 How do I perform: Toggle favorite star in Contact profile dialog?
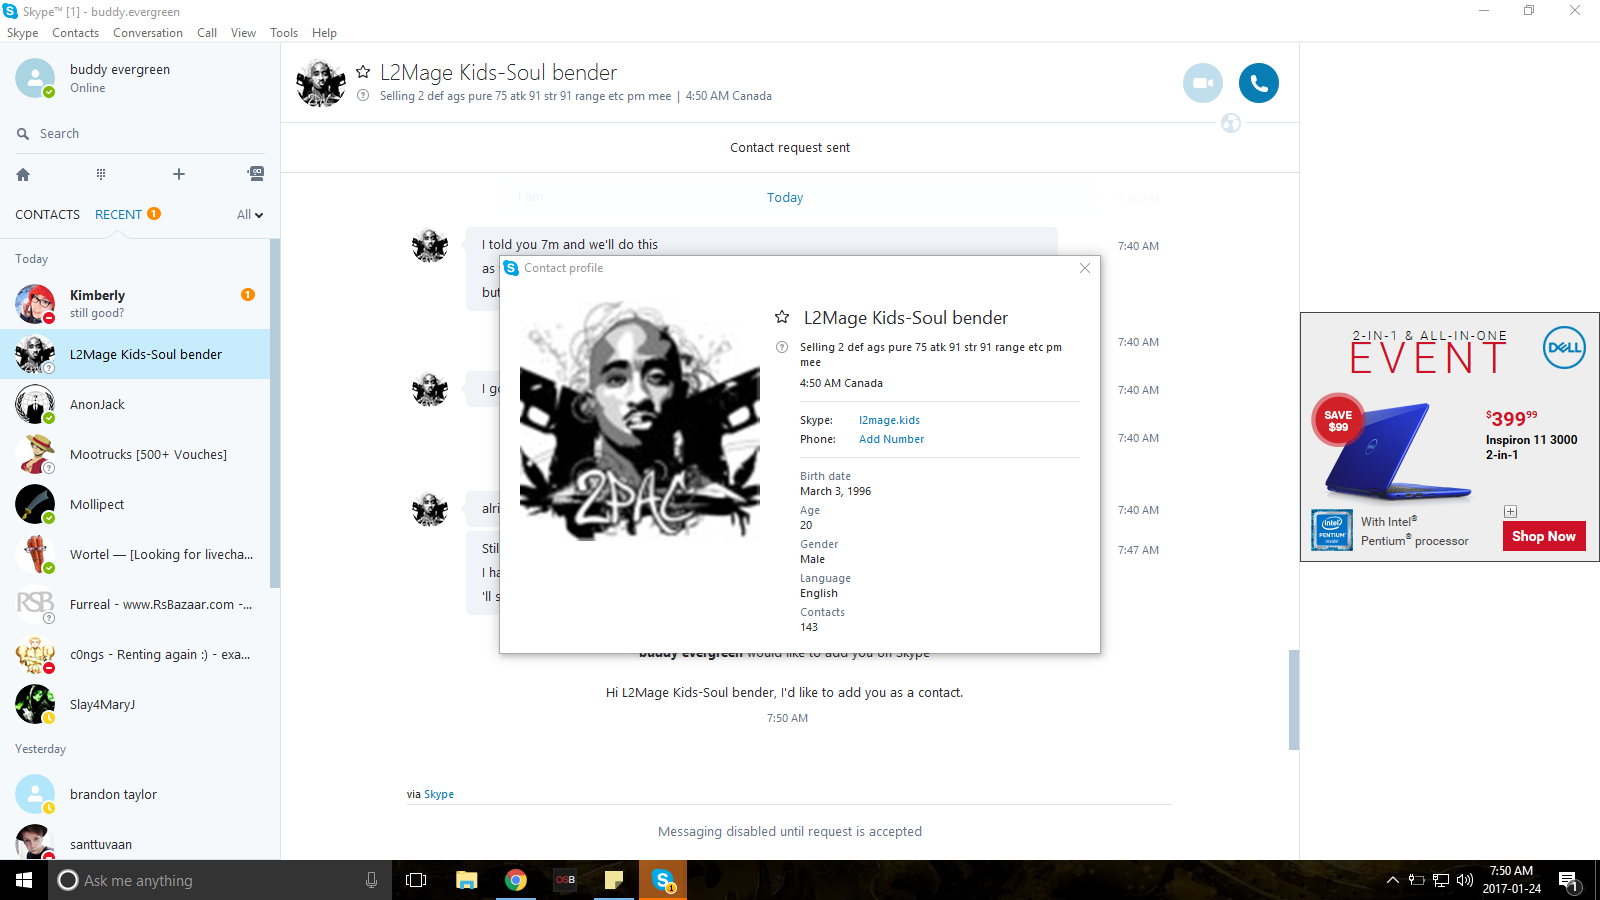(x=782, y=317)
